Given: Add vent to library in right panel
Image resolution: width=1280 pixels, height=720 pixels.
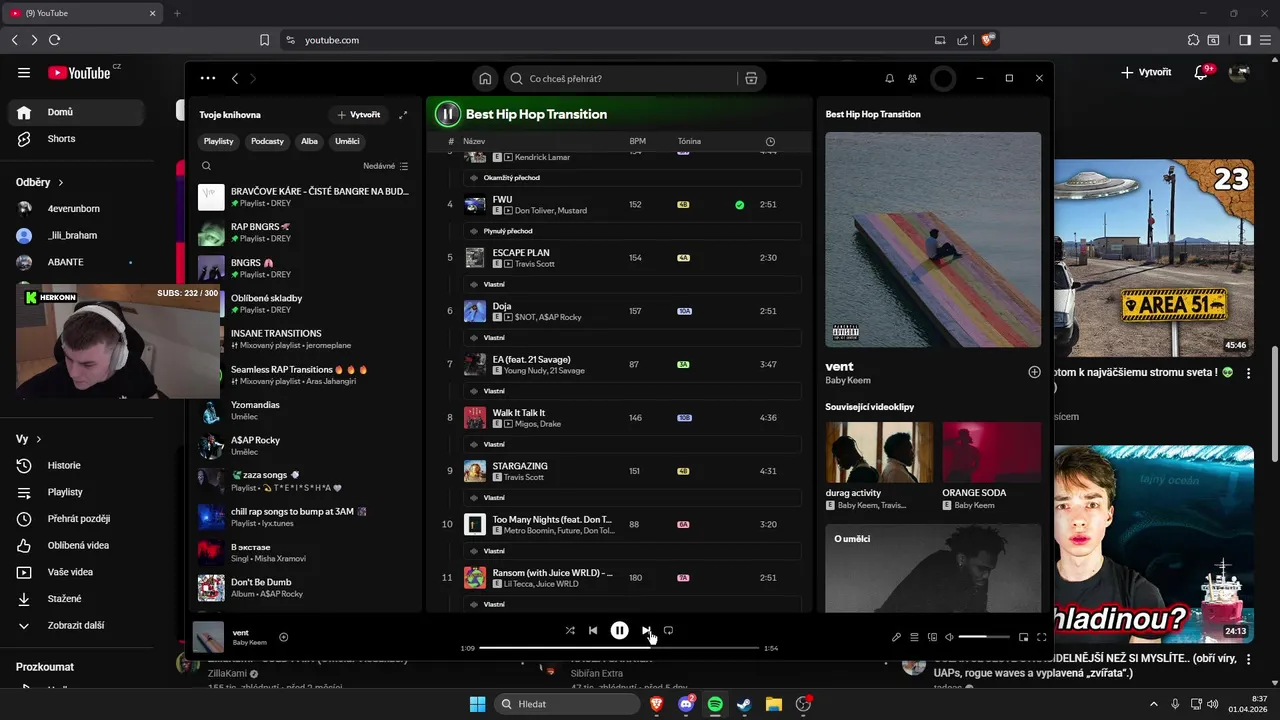Looking at the screenshot, I should coord(1034,372).
